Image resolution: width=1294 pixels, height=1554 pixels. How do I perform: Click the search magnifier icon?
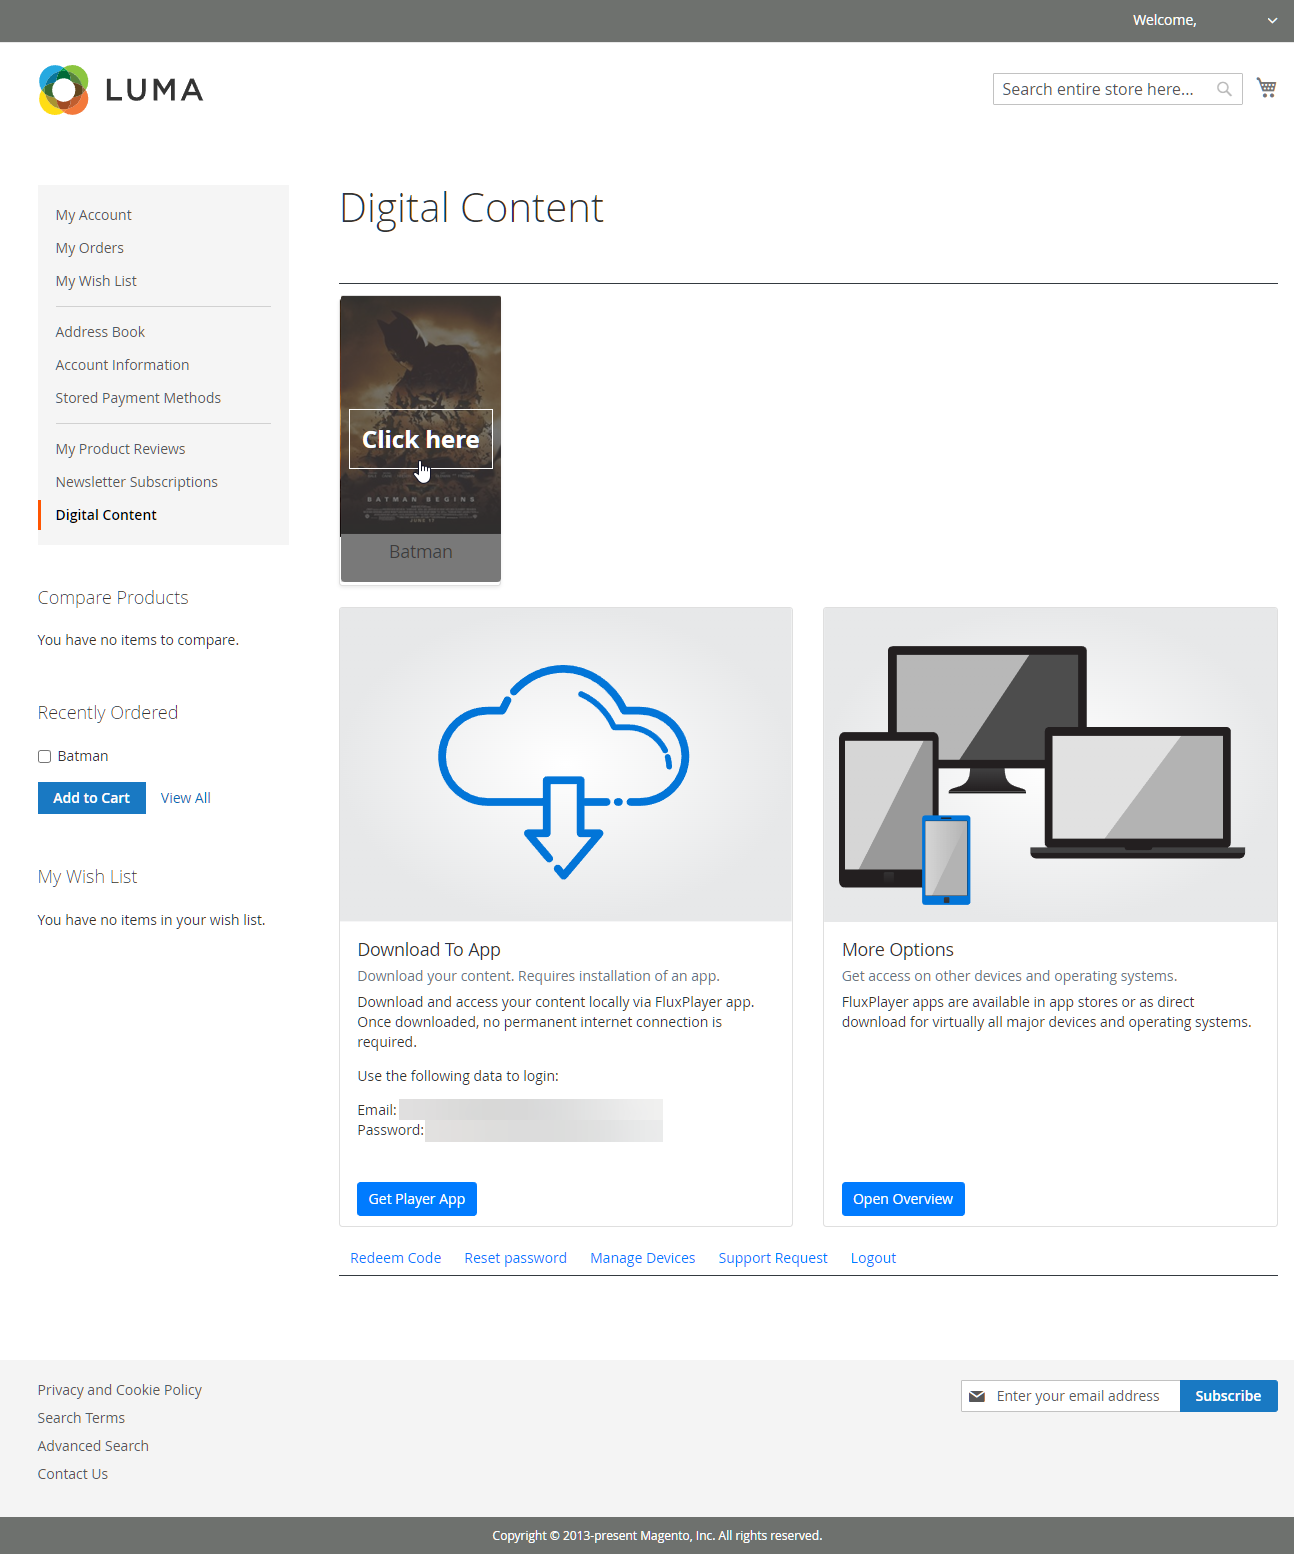[x=1223, y=89]
